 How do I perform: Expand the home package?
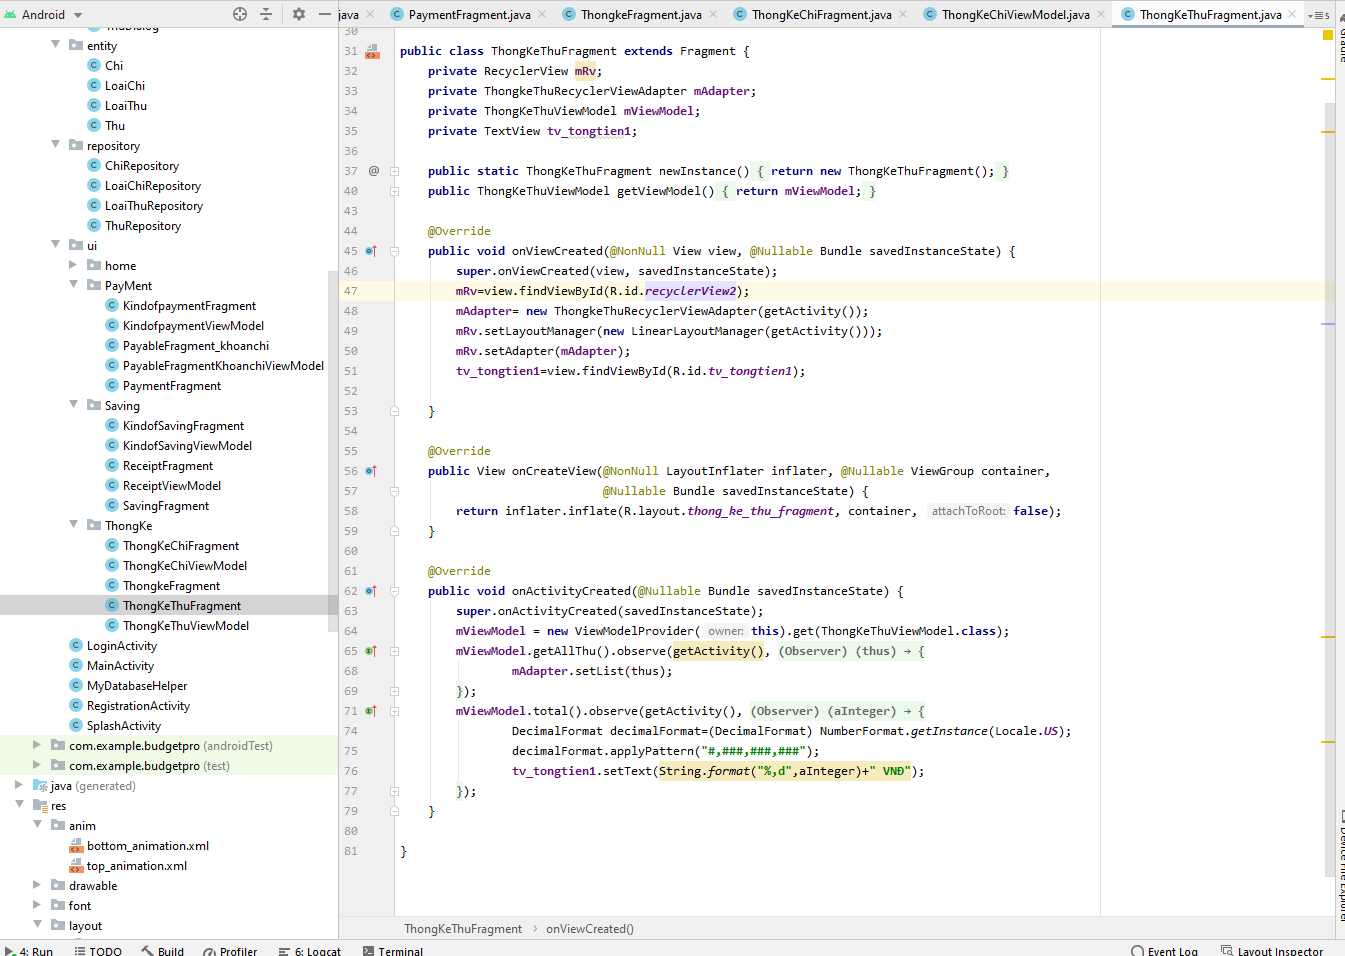tap(74, 265)
